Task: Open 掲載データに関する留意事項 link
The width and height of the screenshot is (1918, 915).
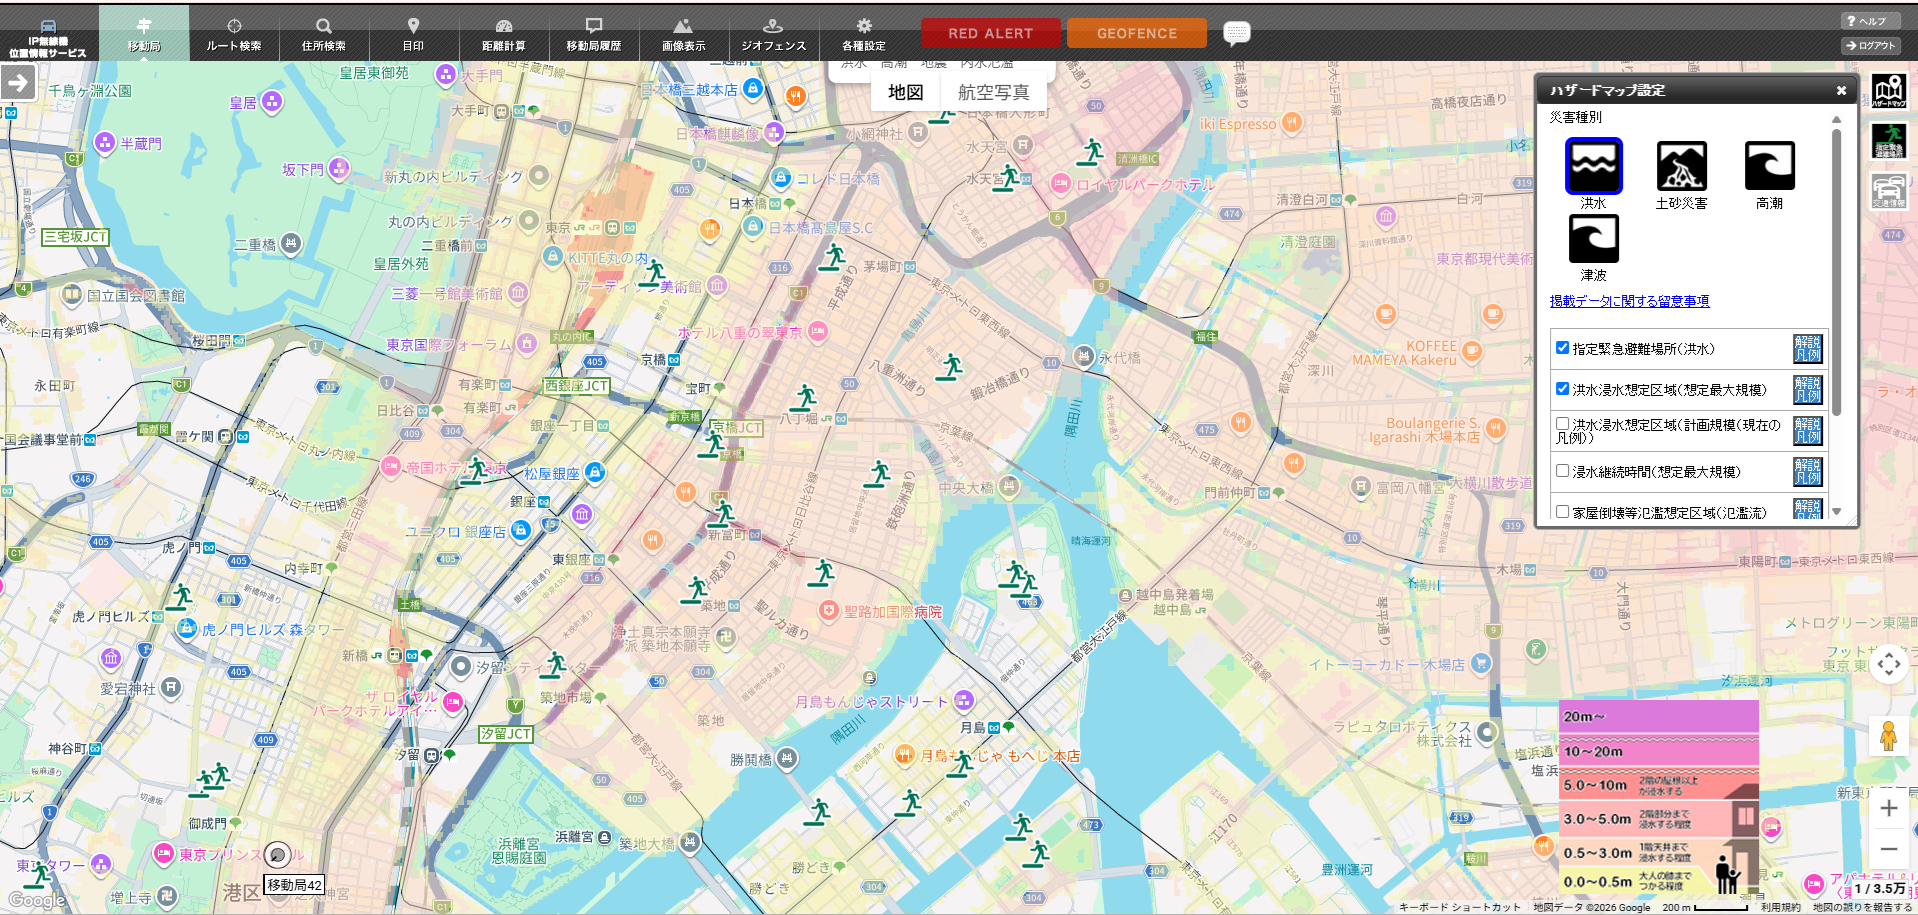Action: pyautogui.click(x=1629, y=301)
